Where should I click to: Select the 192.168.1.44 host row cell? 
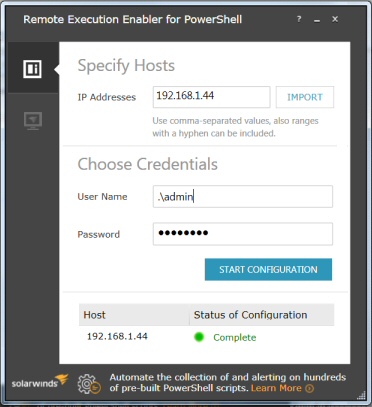pyautogui.click(x=117, y=336)
